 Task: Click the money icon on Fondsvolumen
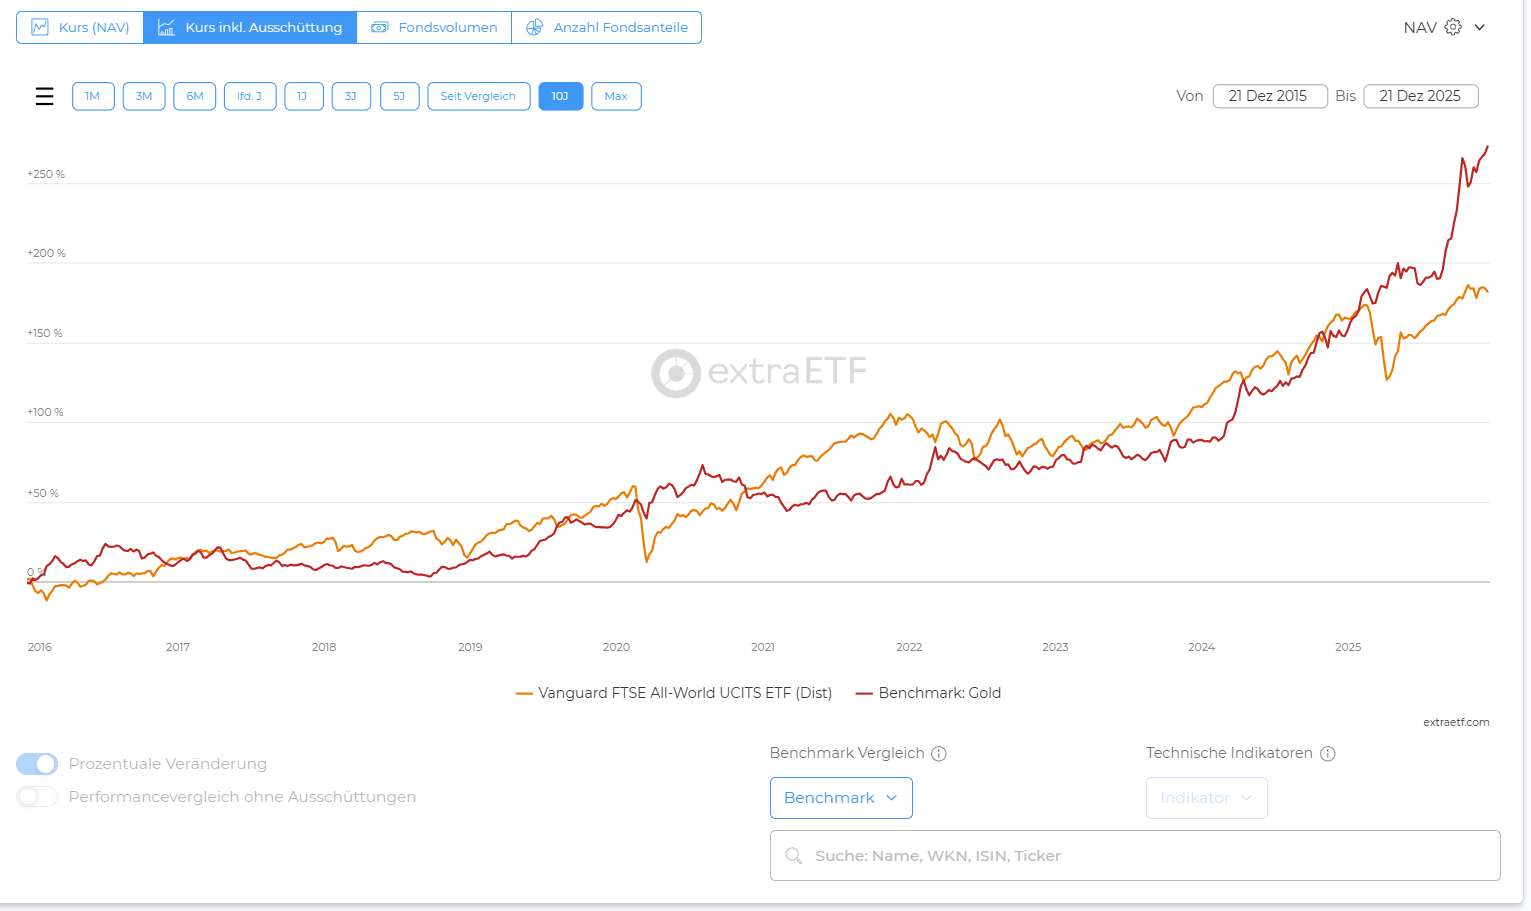(380, 27)
